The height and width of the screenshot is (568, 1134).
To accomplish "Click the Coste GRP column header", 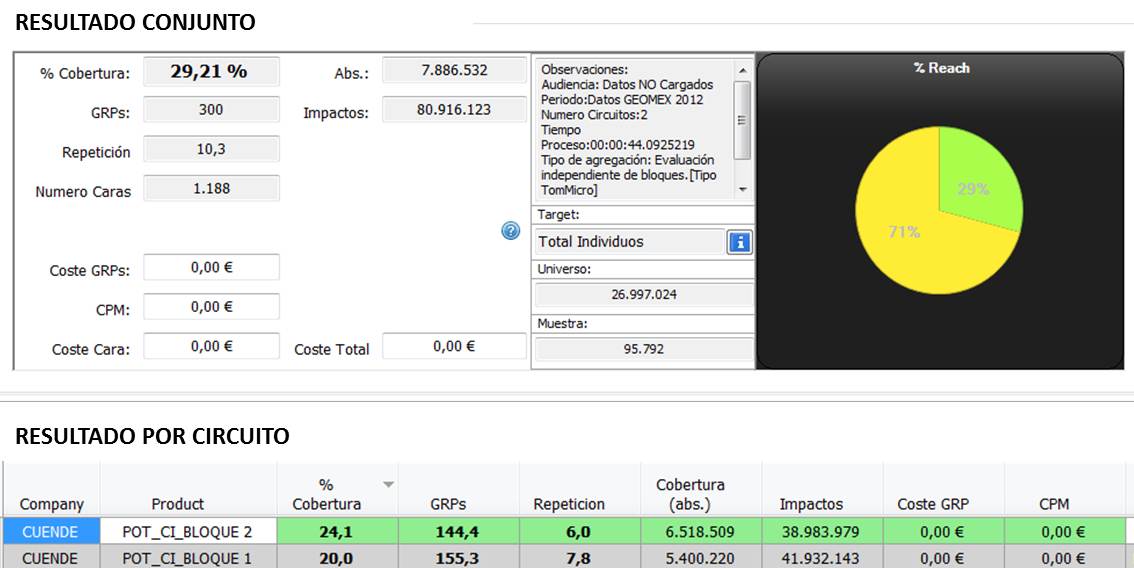I will (x=934, y=504).
